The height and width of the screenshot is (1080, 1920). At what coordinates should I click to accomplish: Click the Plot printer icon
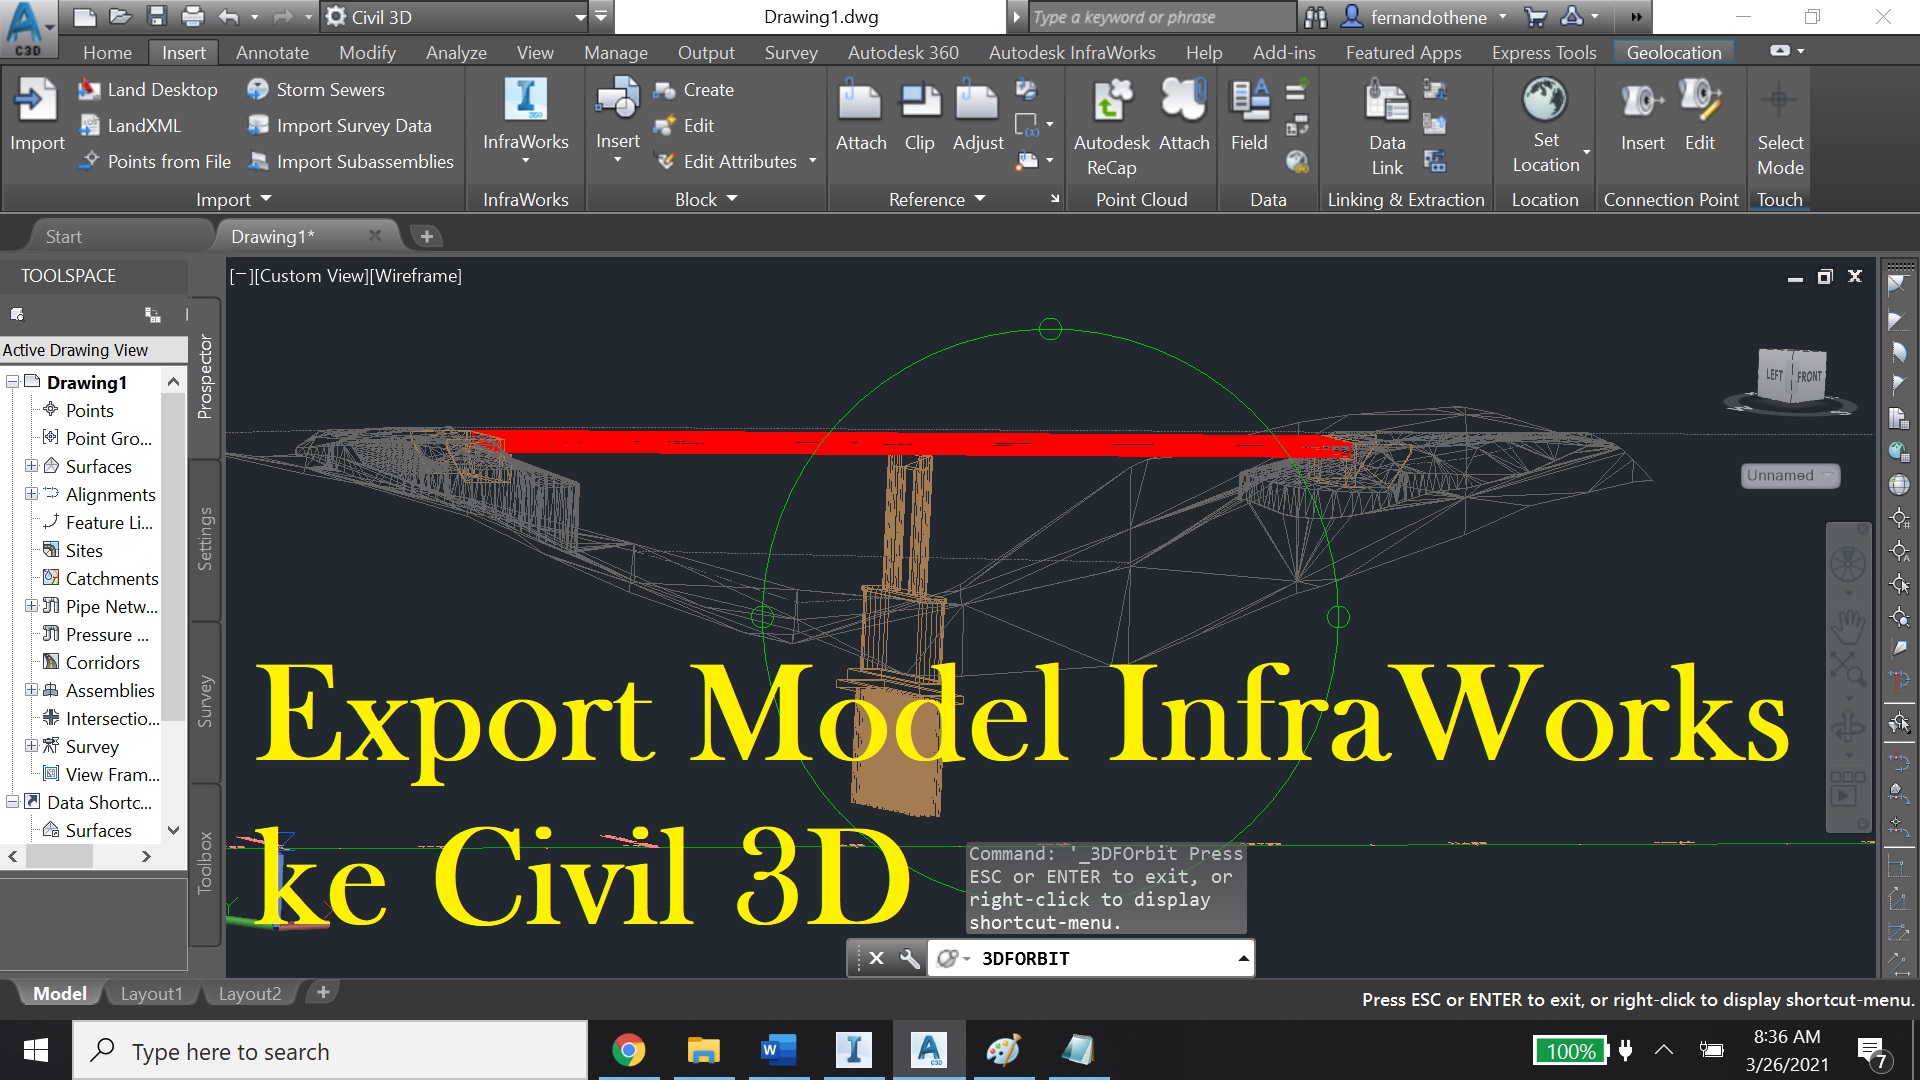click(192, 17)
